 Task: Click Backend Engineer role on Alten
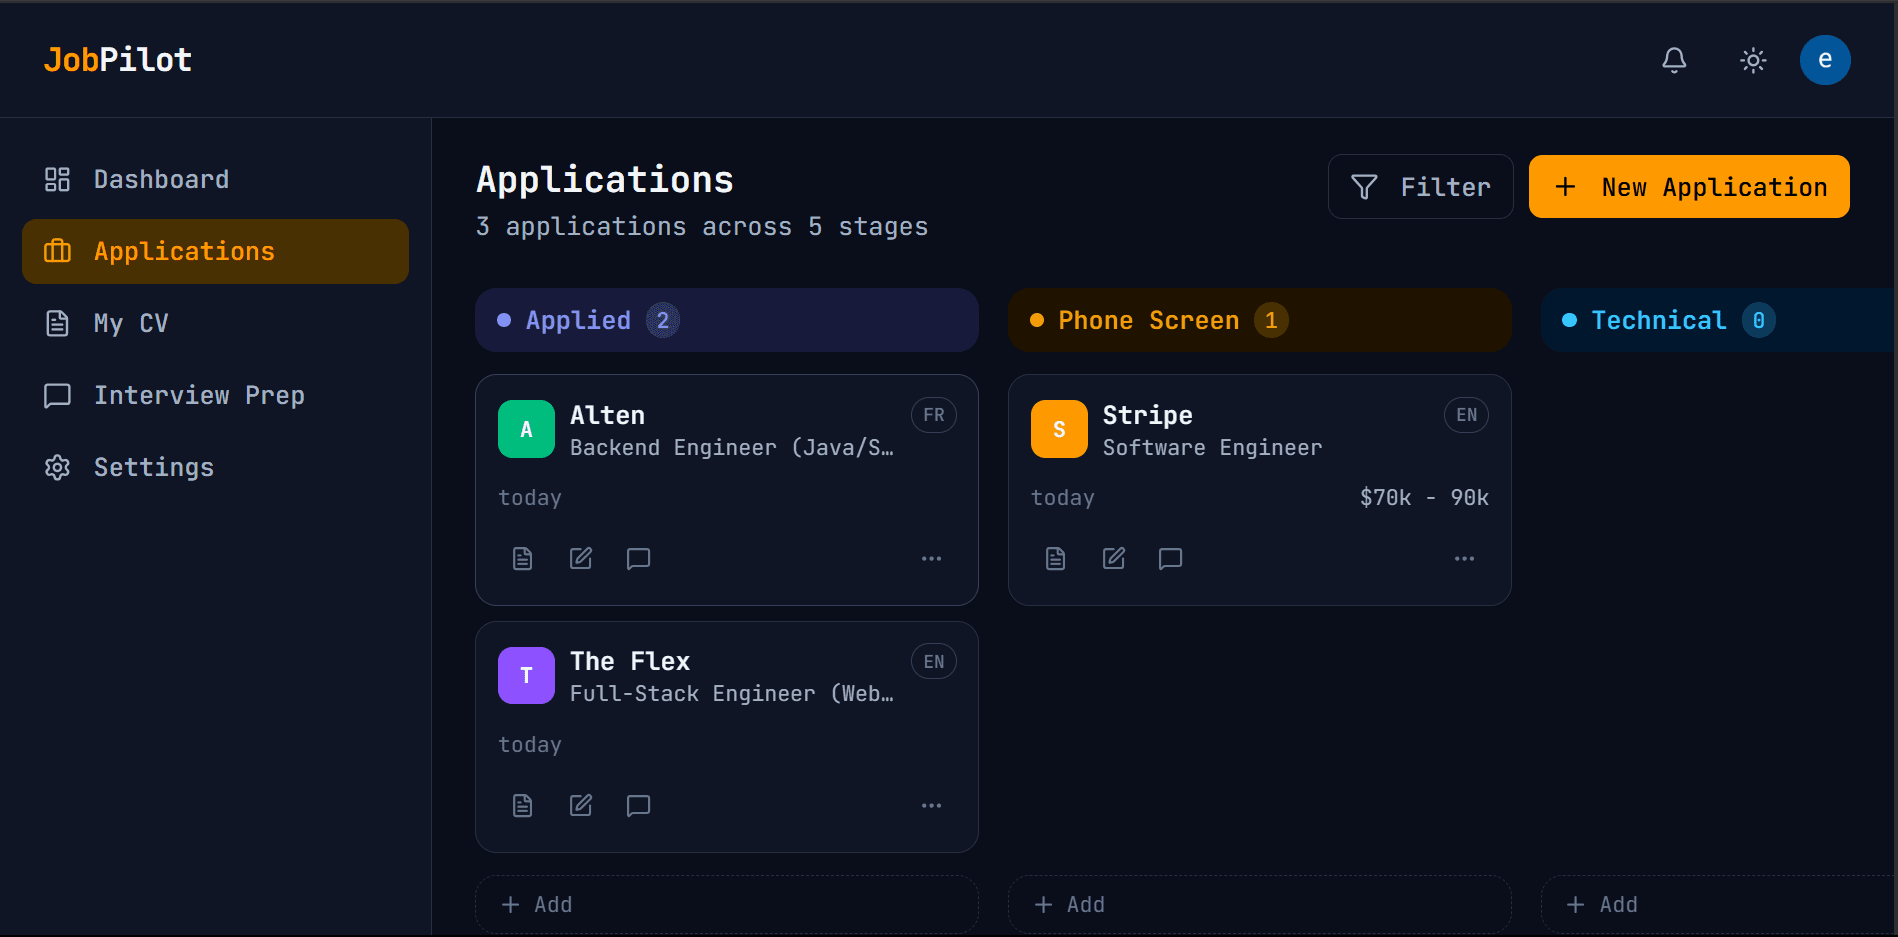click(732, 447)
